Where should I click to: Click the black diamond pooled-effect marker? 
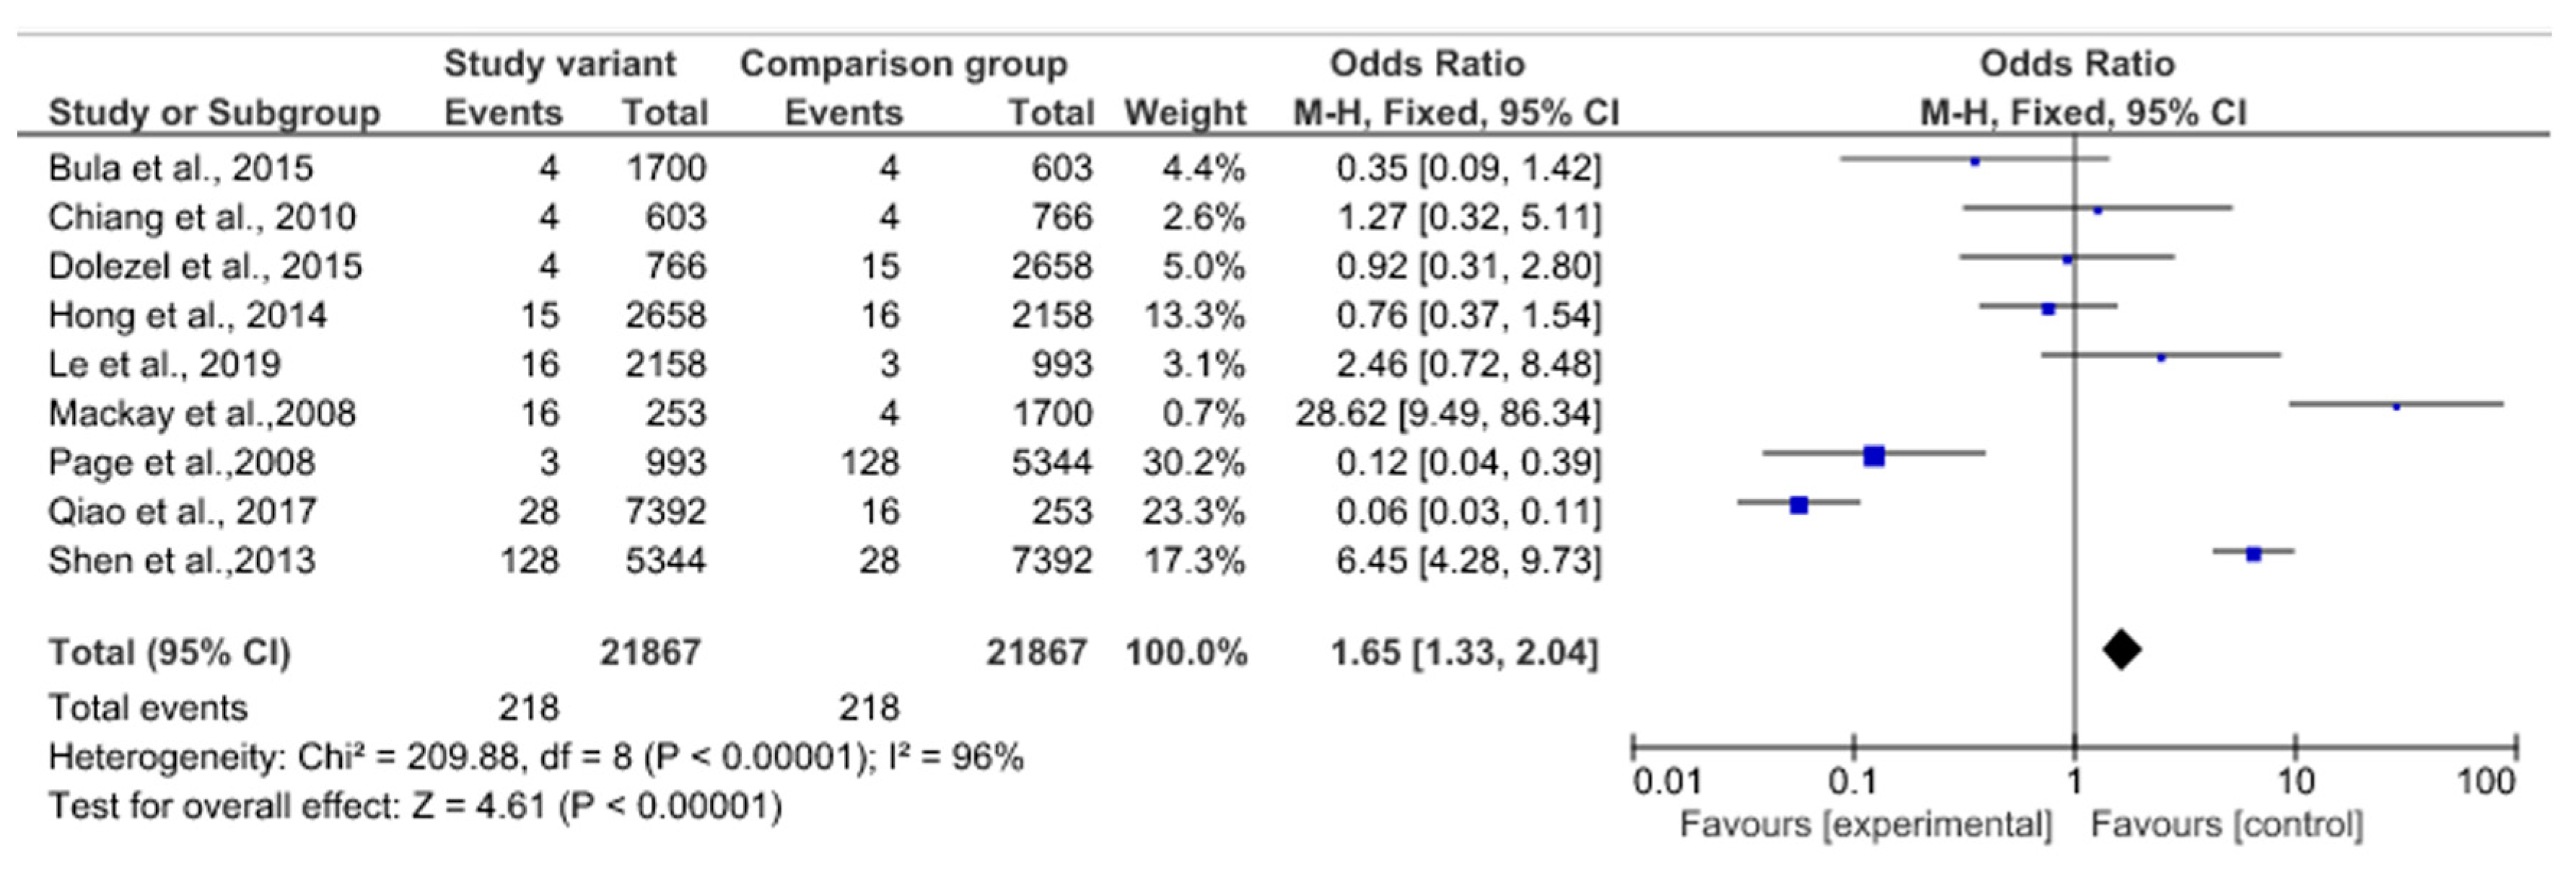tap(2121, 650)
